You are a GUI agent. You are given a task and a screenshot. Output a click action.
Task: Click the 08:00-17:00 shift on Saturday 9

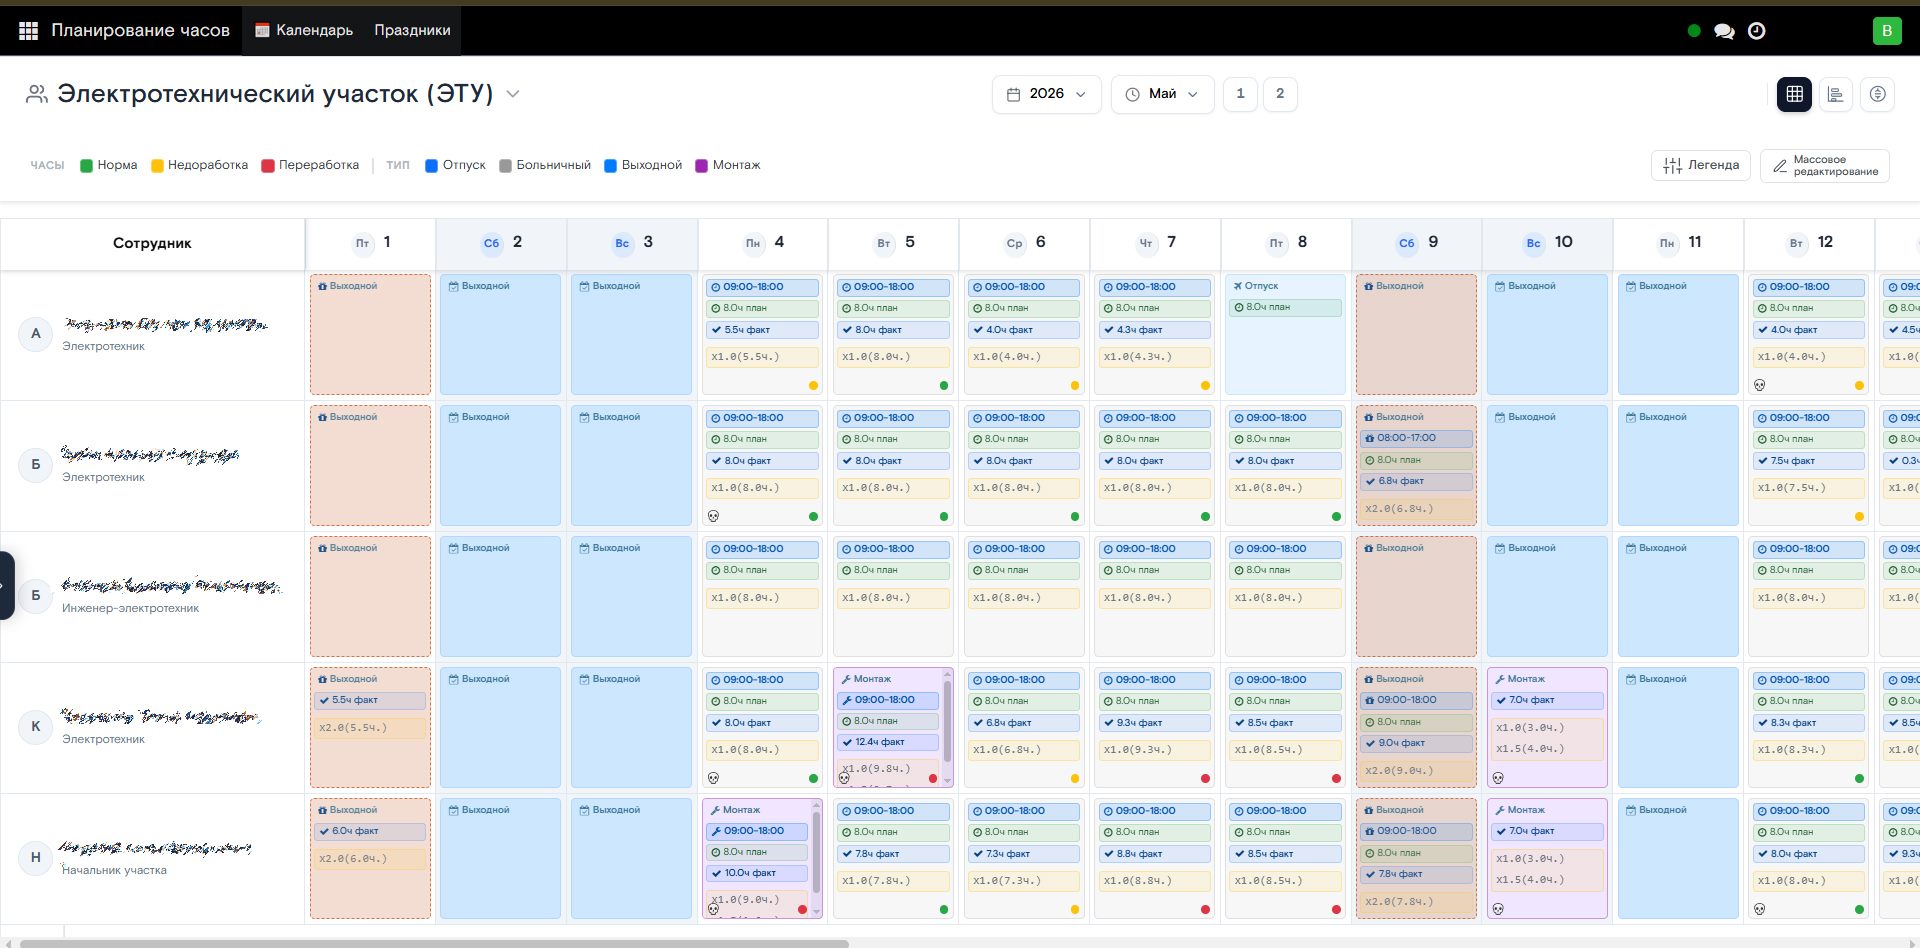pos(1416,438)
